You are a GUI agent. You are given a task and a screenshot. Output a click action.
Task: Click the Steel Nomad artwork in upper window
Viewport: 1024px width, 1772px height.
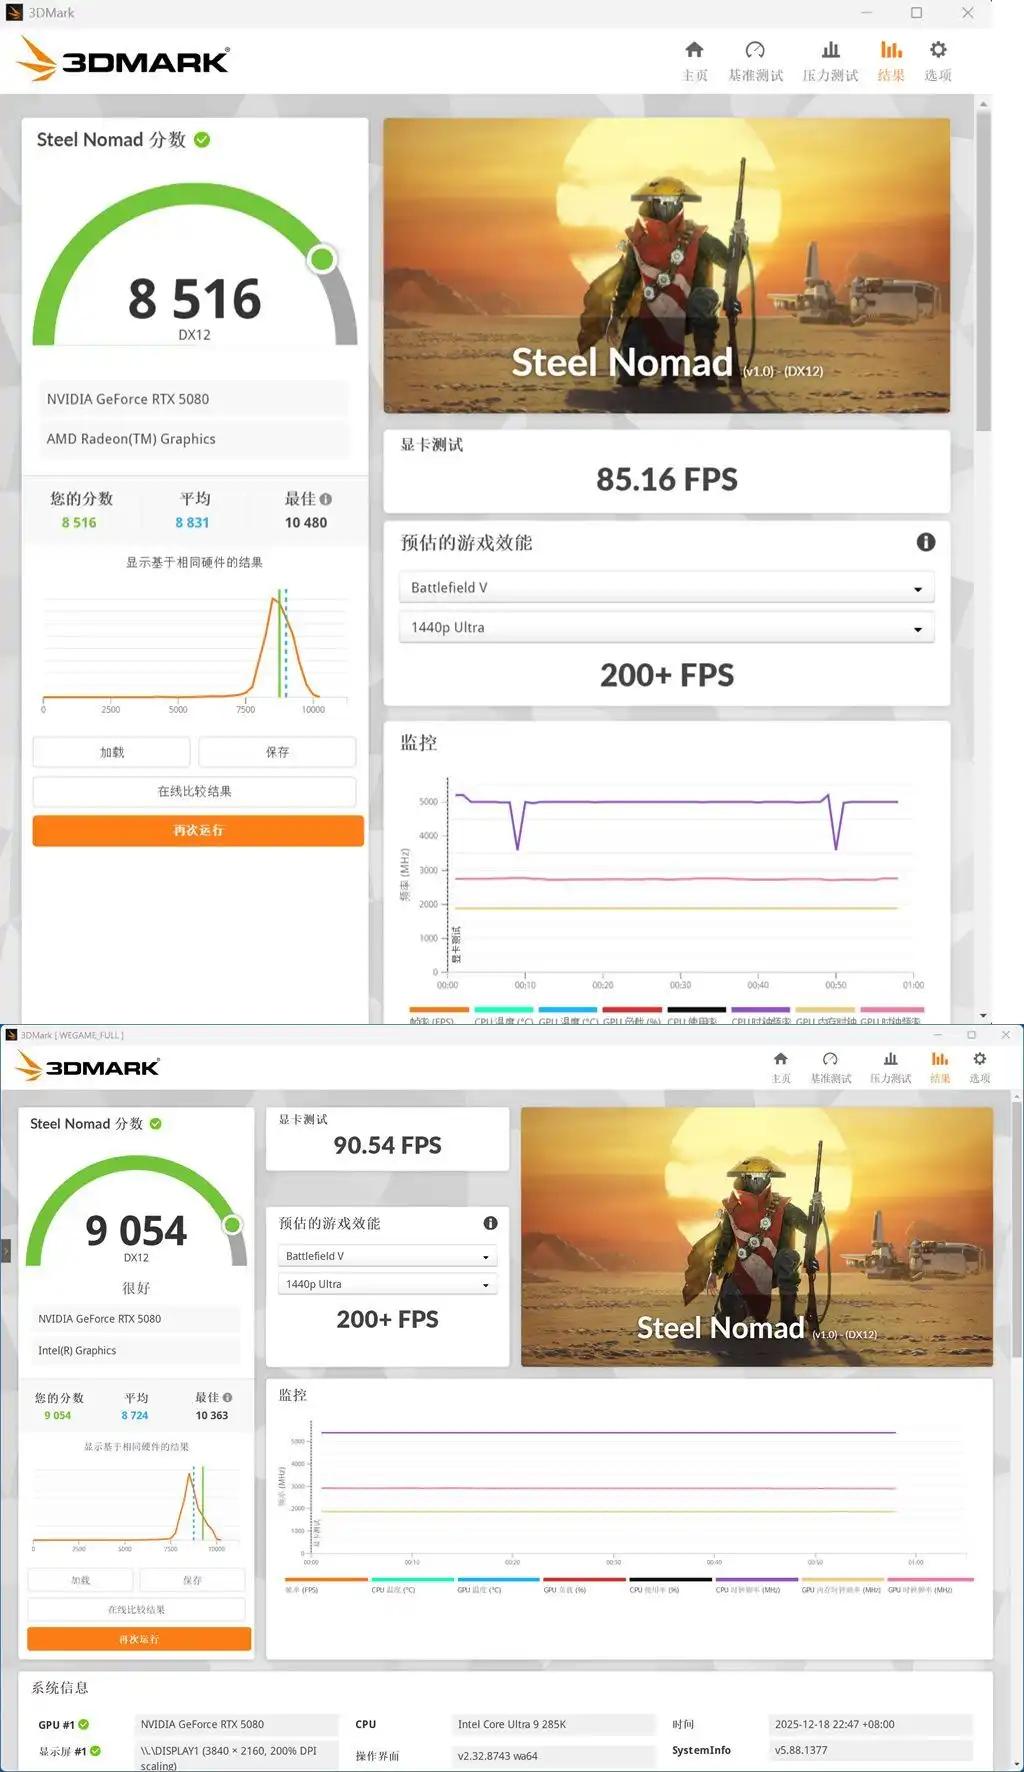coord(667,265)
